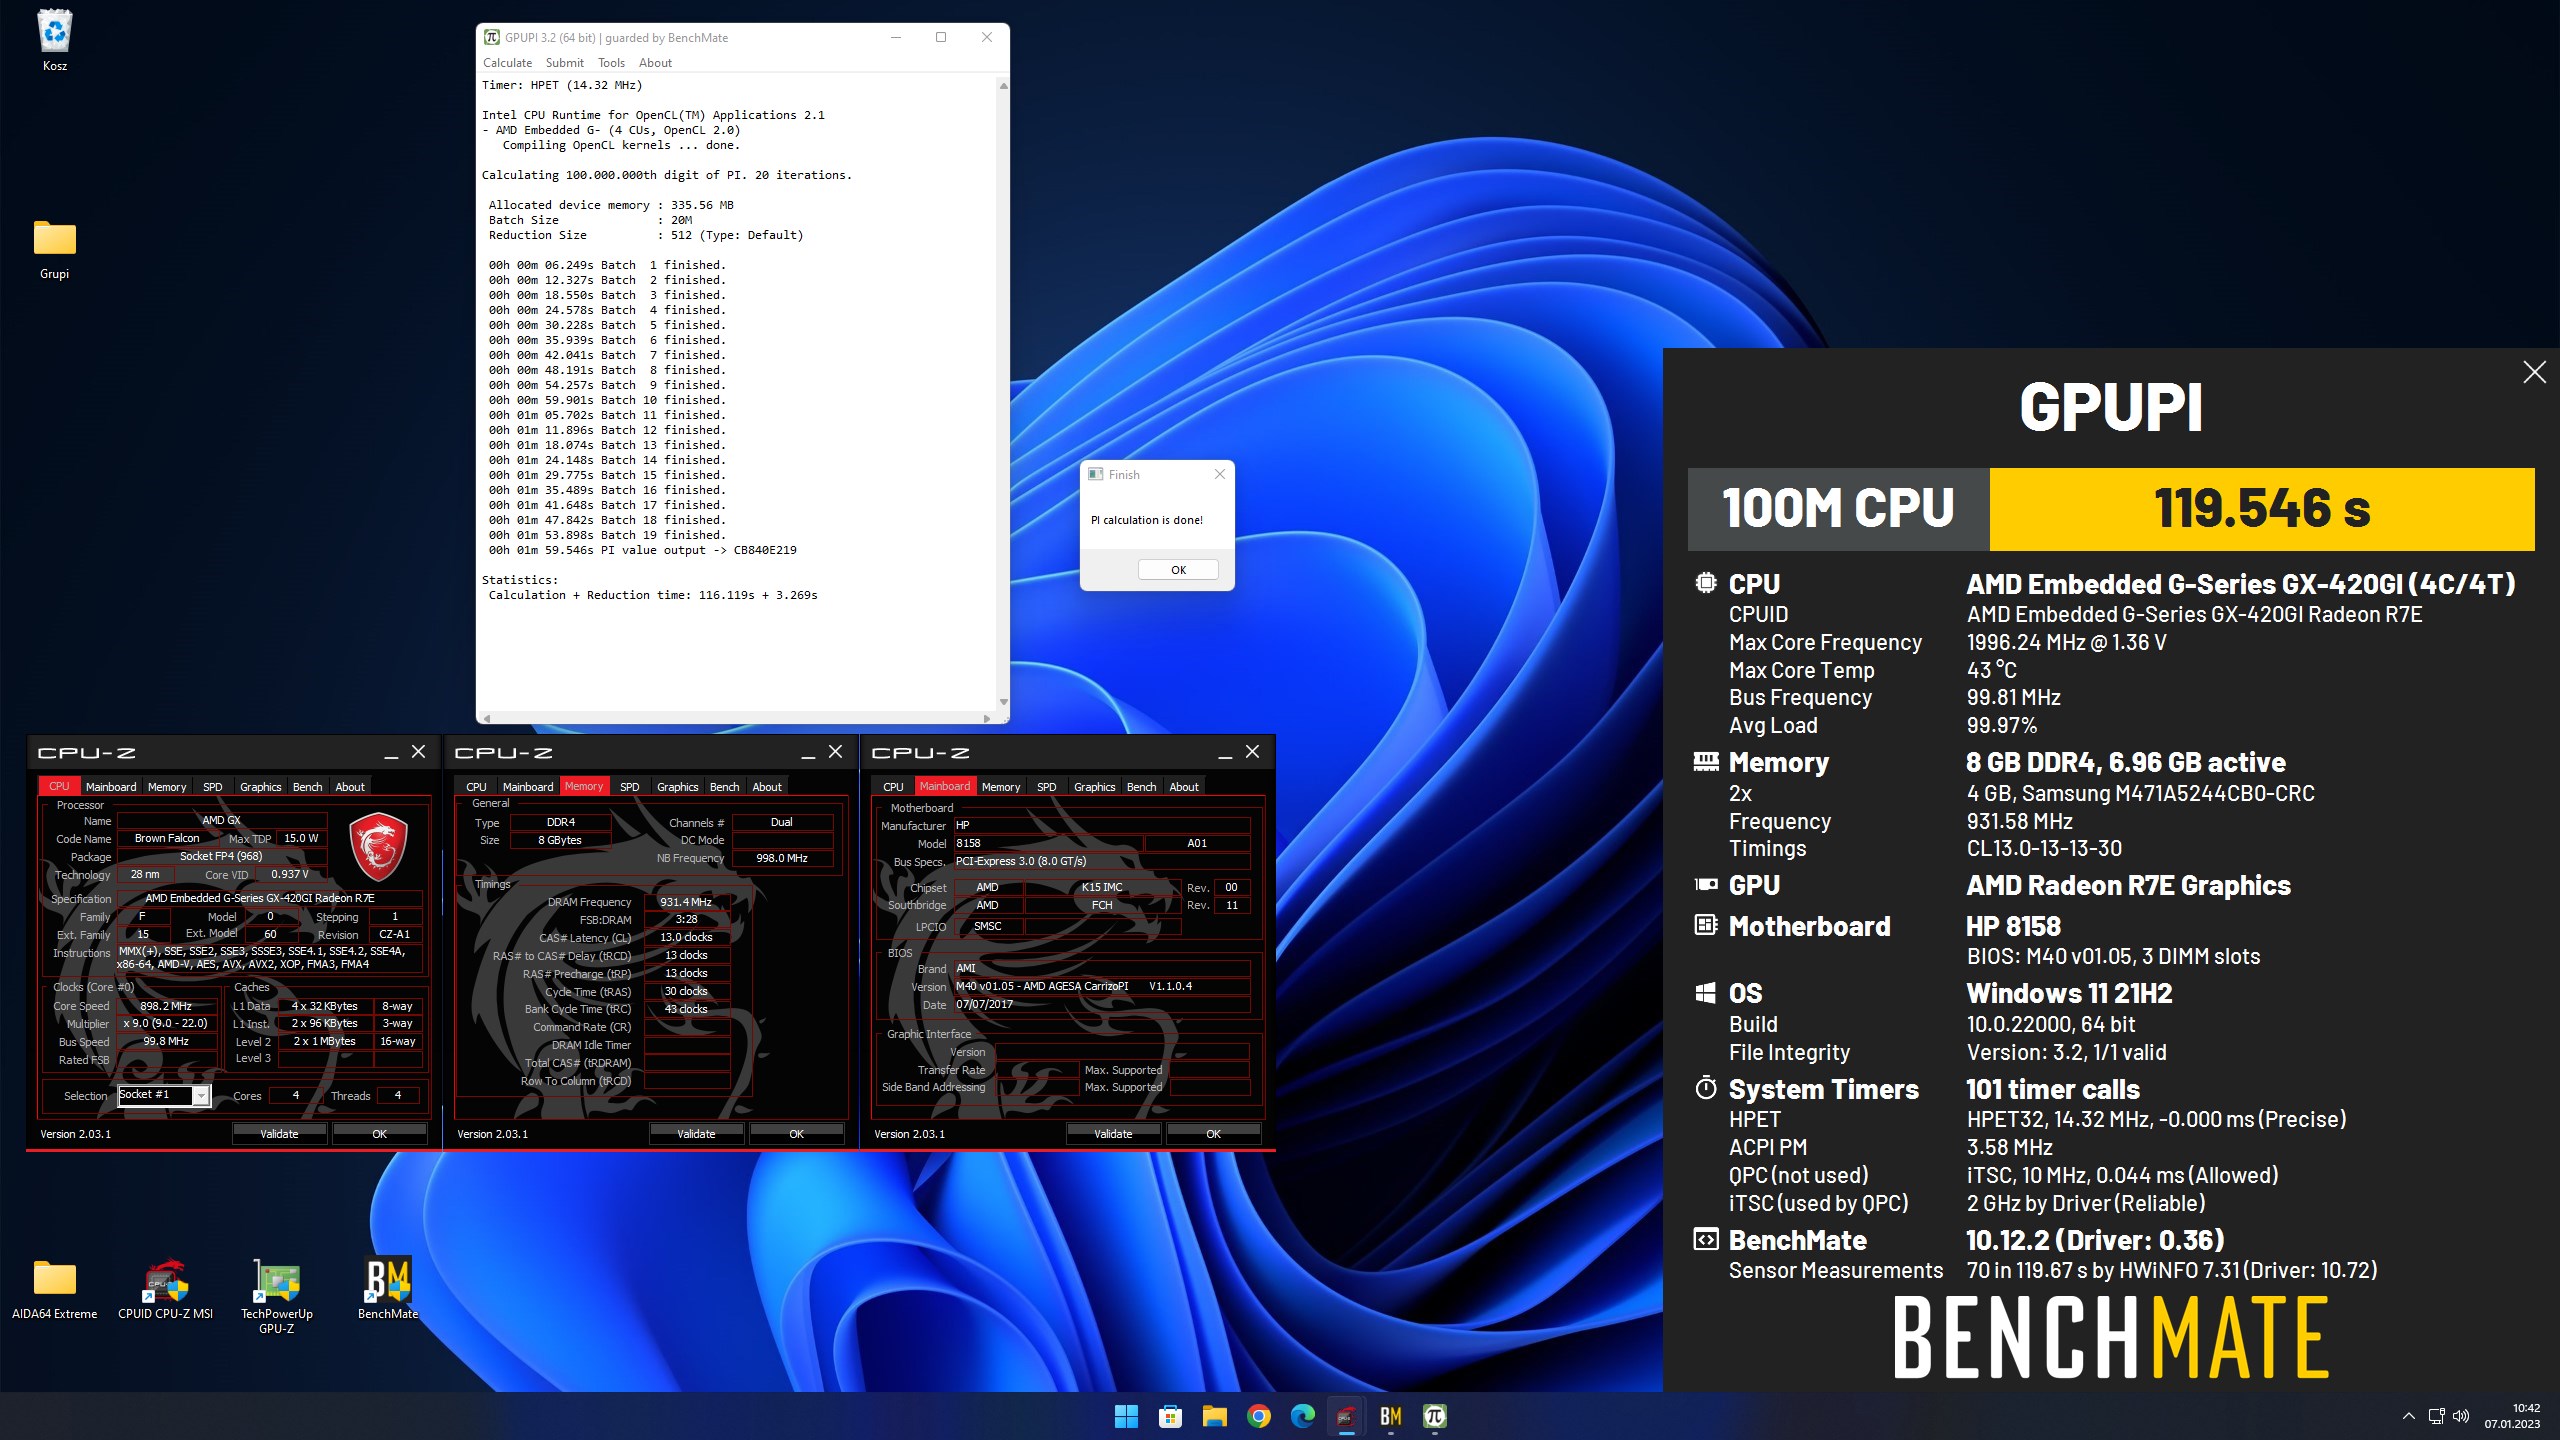Click Validate in first CPU-Z window

tap(279, 1134)
